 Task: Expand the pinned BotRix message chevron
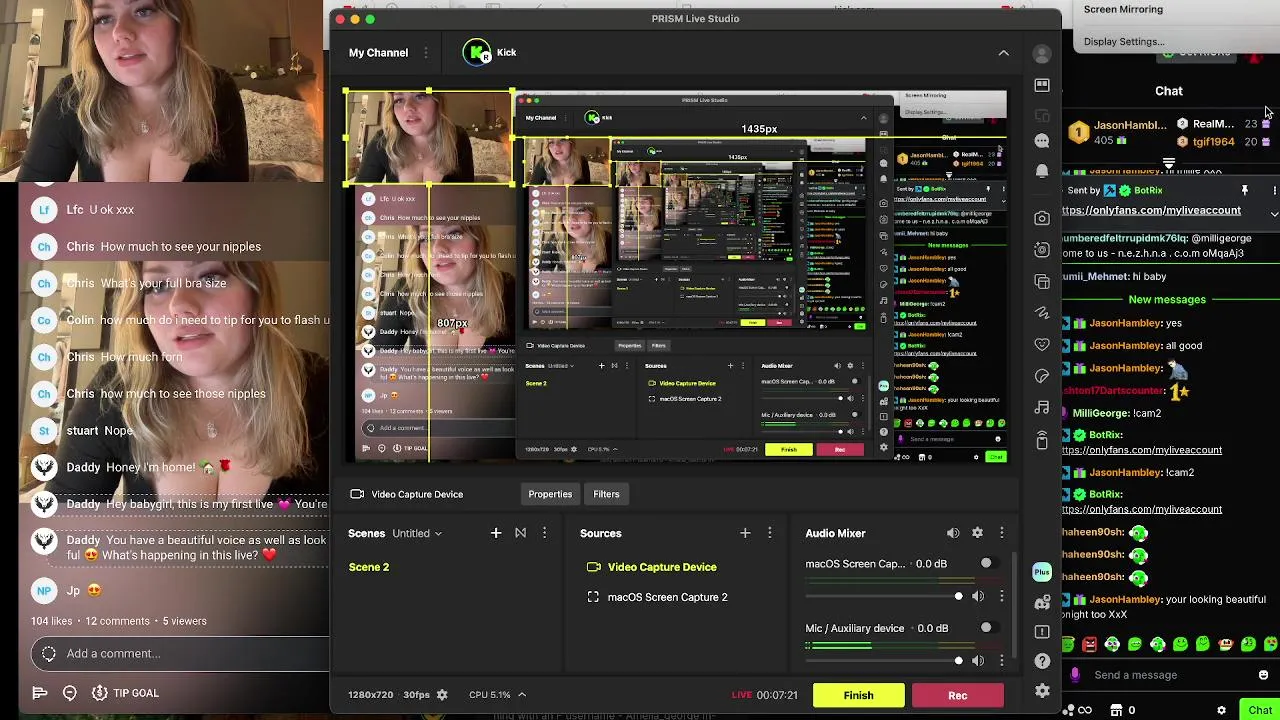[1273, 213]
